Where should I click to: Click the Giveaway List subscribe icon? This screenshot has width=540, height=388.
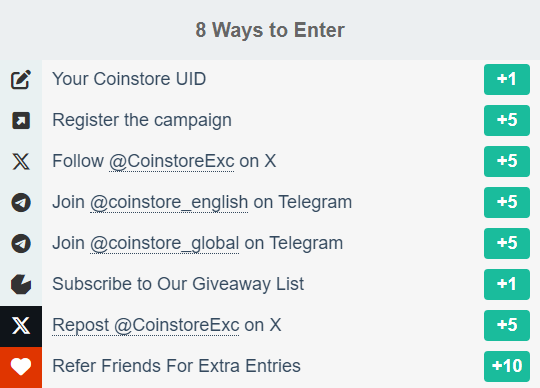[21, 284]
